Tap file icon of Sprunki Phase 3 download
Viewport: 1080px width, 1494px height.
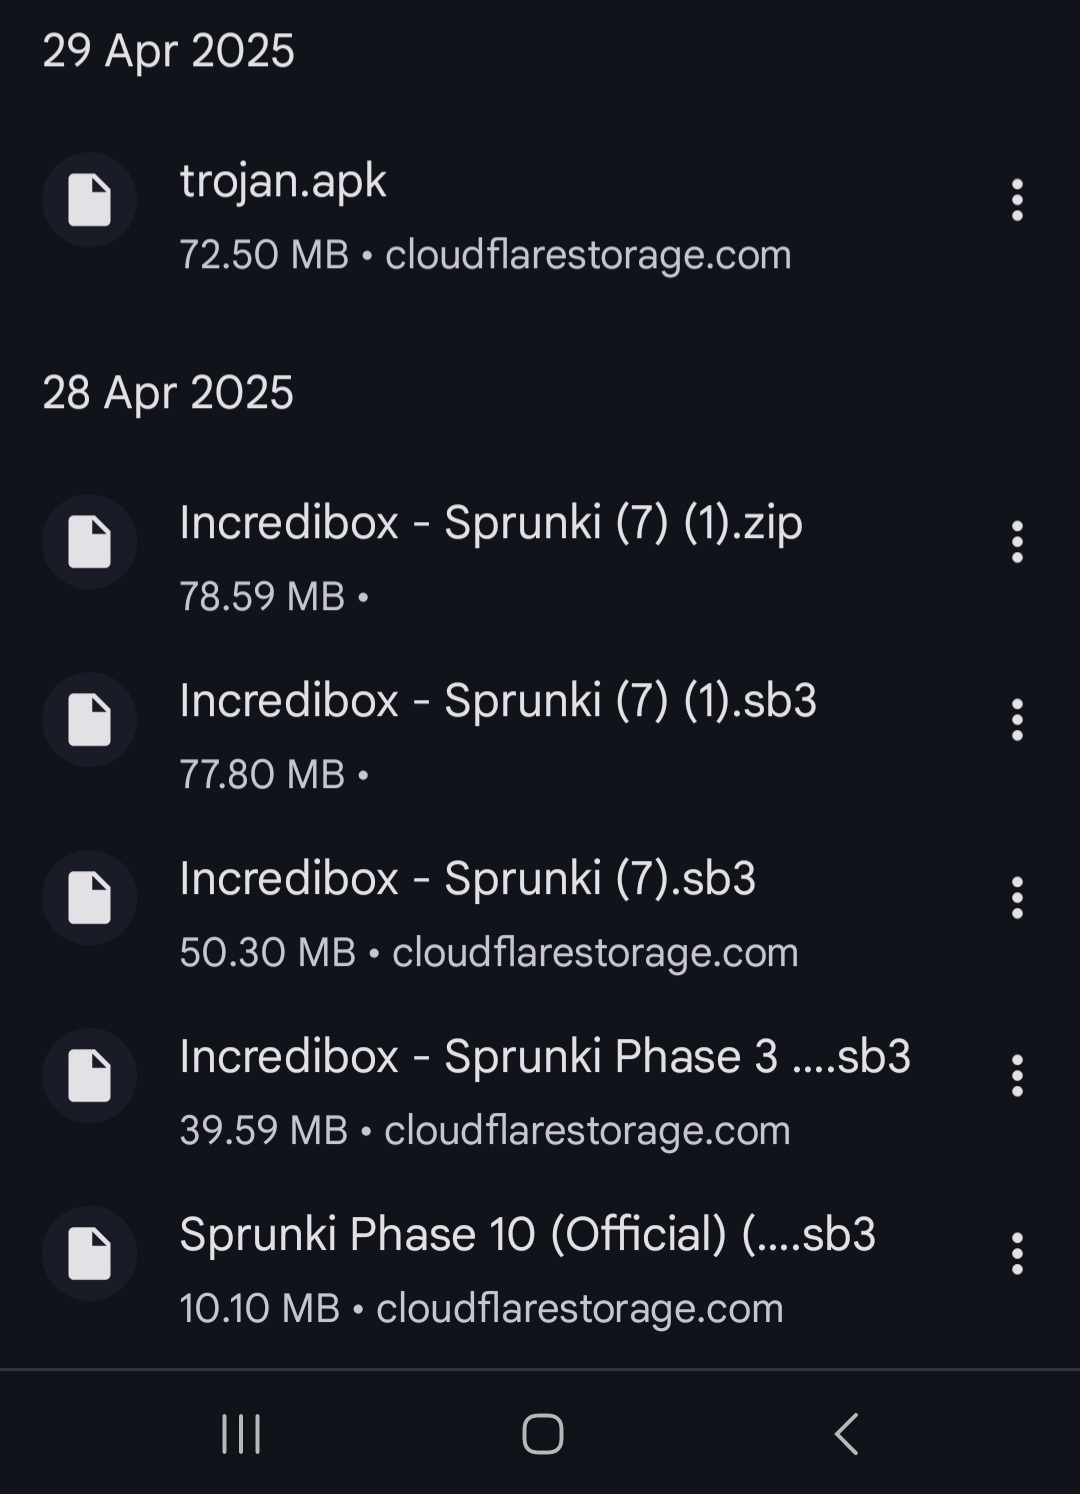tap(89, 1076)
